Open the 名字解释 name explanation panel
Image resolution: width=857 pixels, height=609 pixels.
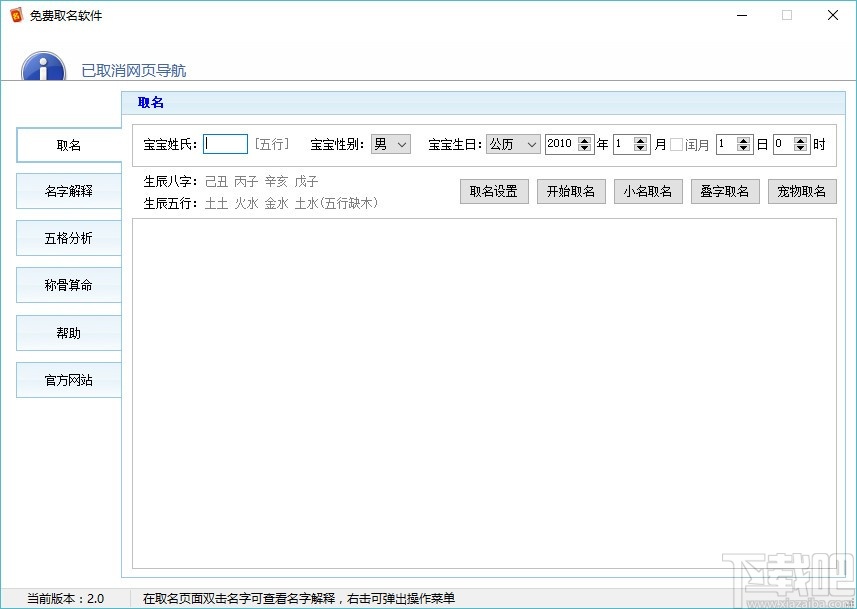click(x=68, y=191)
